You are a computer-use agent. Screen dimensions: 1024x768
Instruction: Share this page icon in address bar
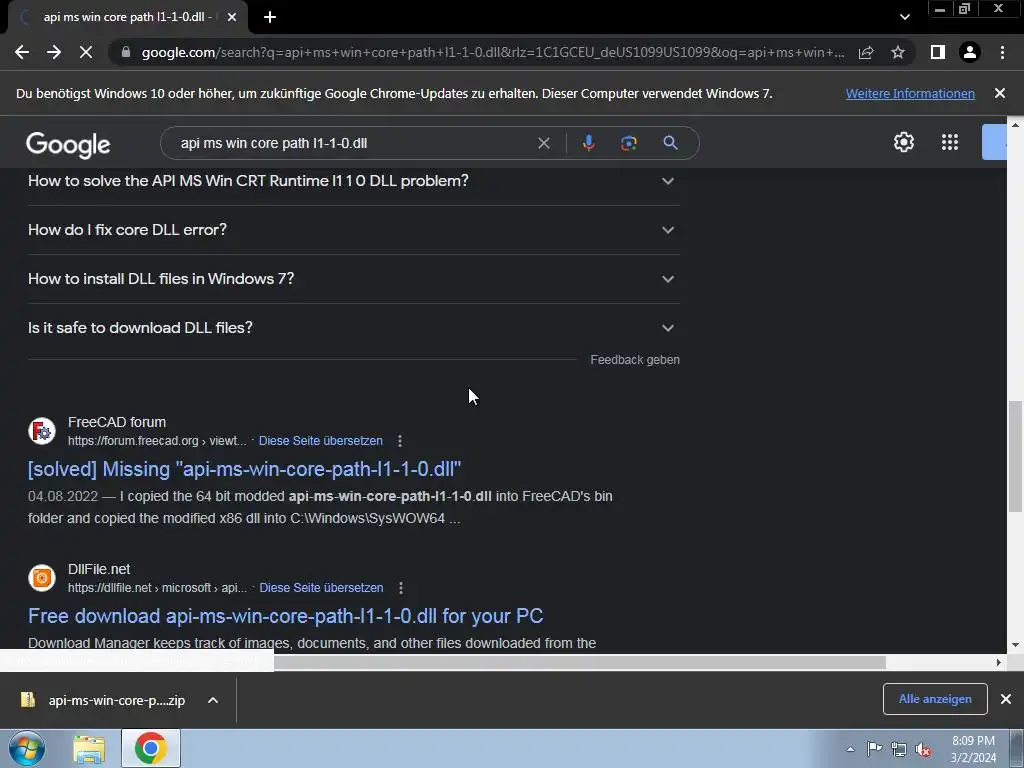coord(866,52)
